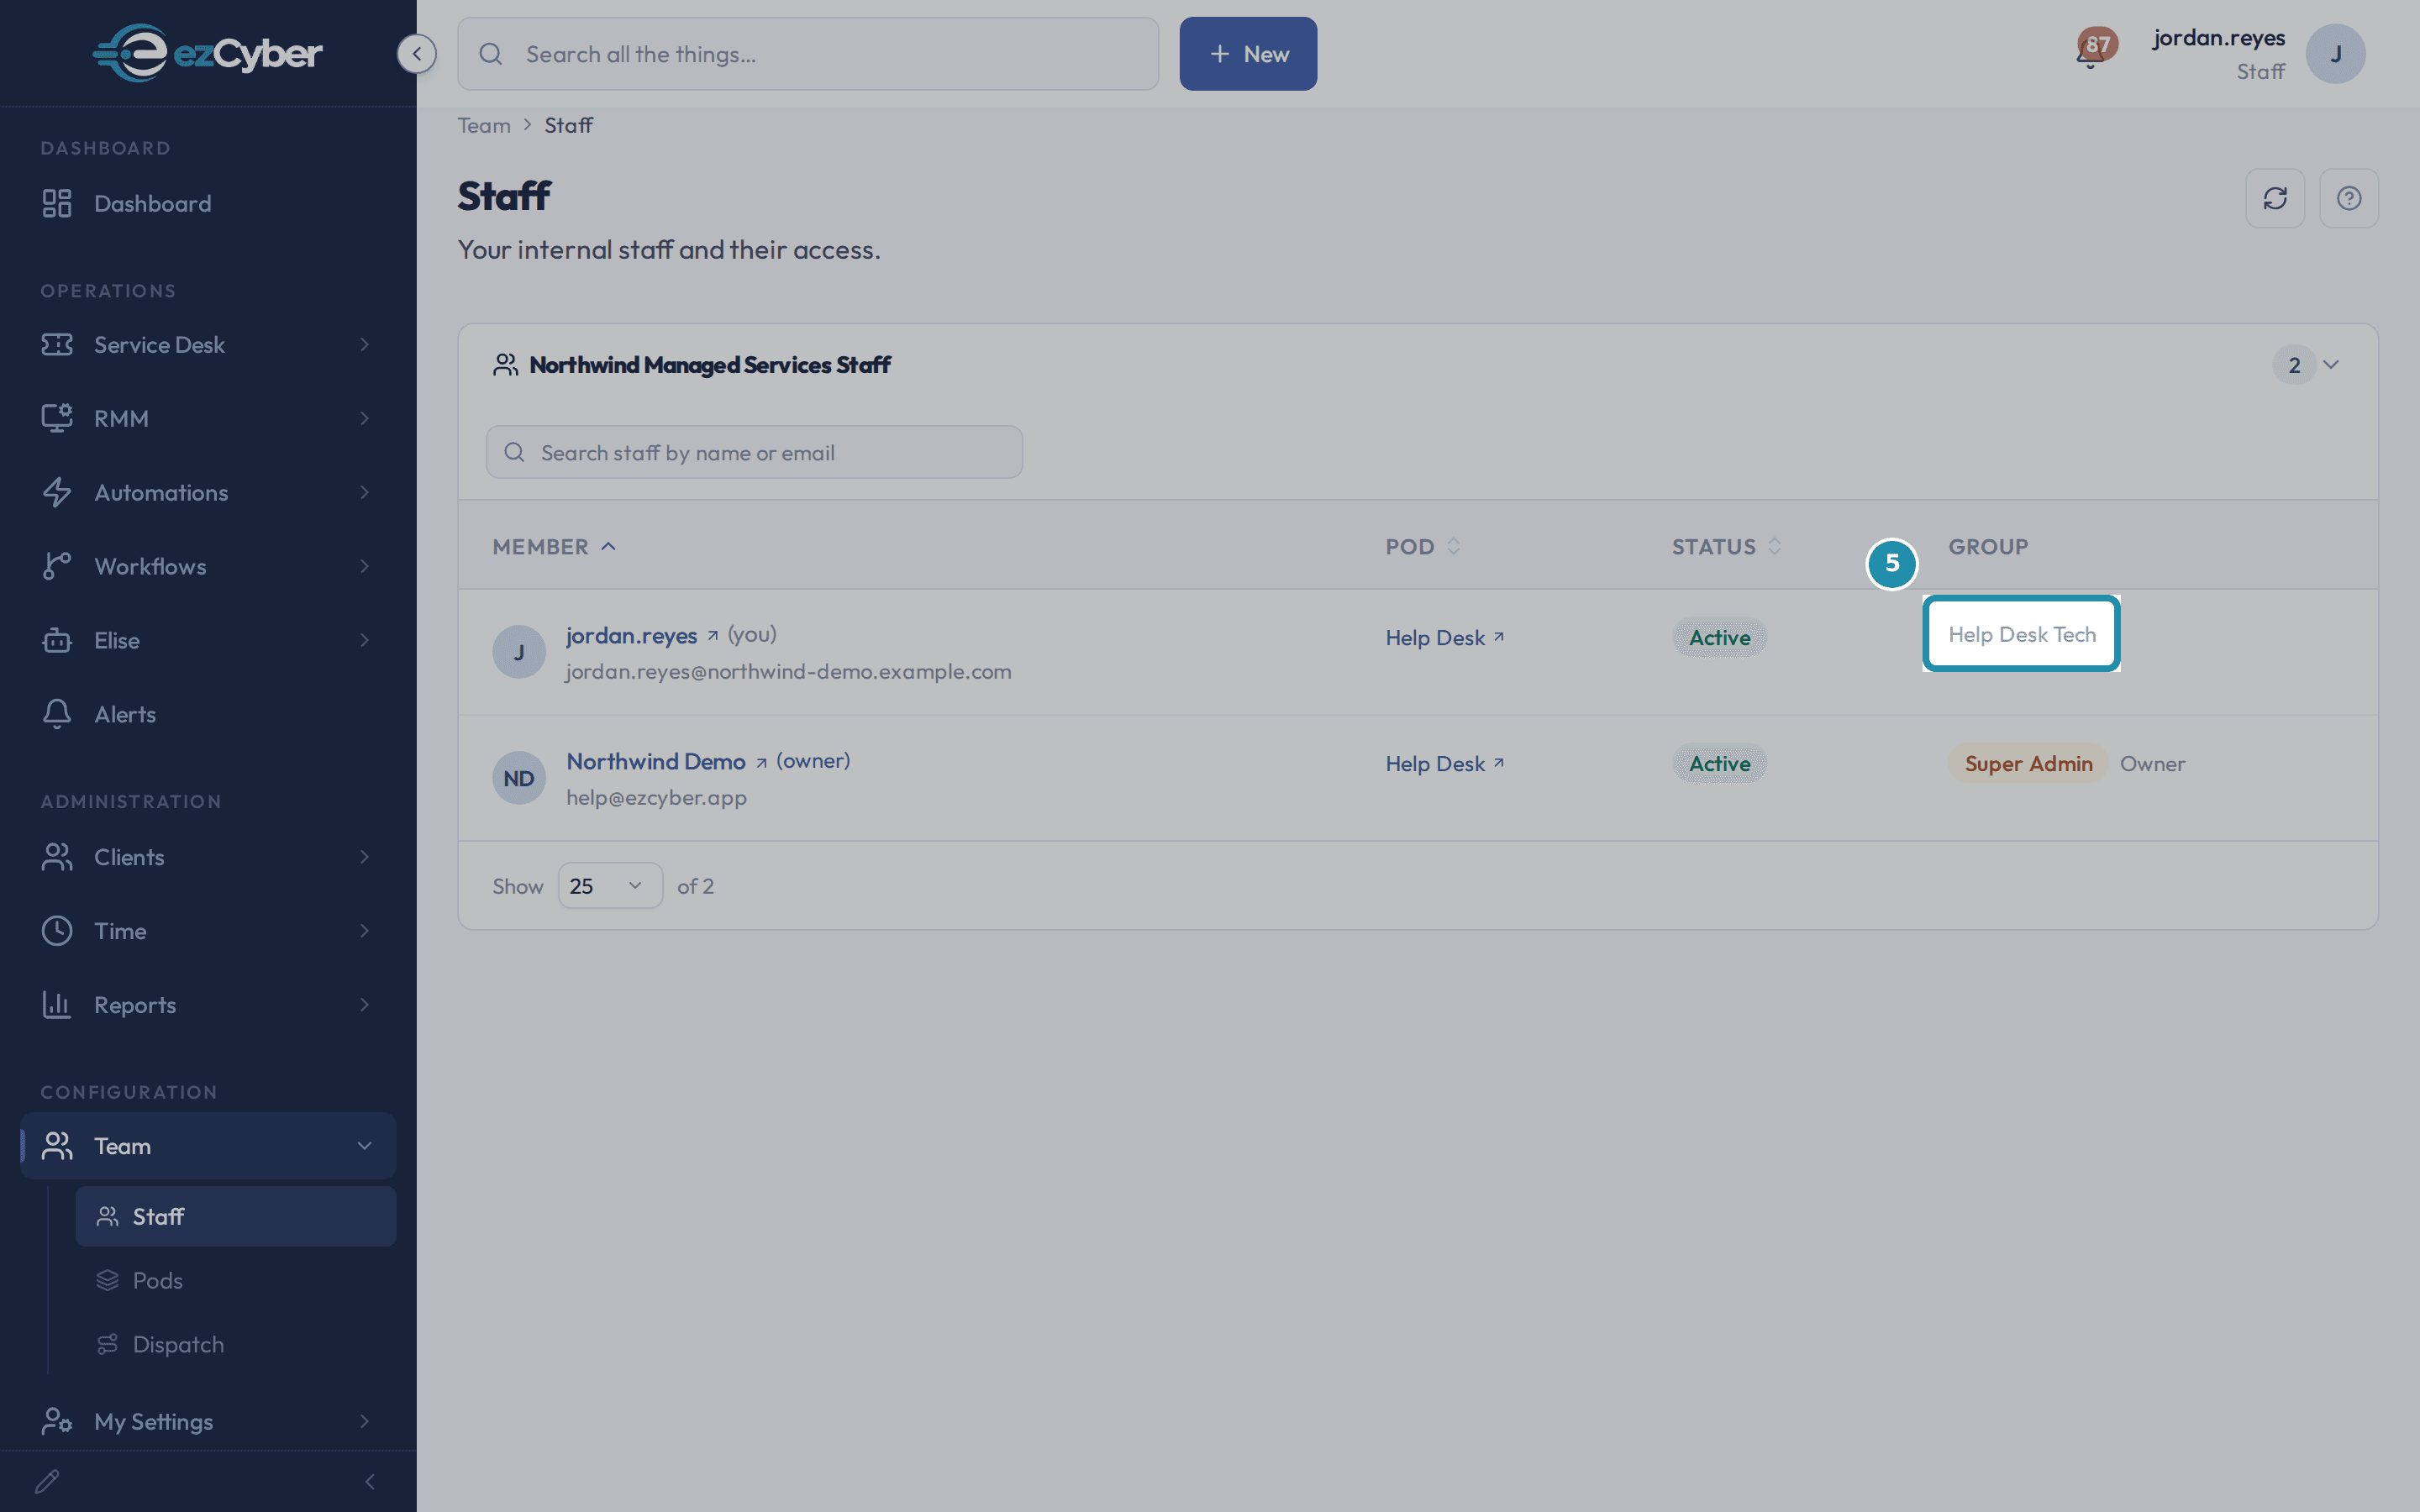Open Help Desk pod link for Northwind Demo

pyautogui.click(x=1444, y=763)
